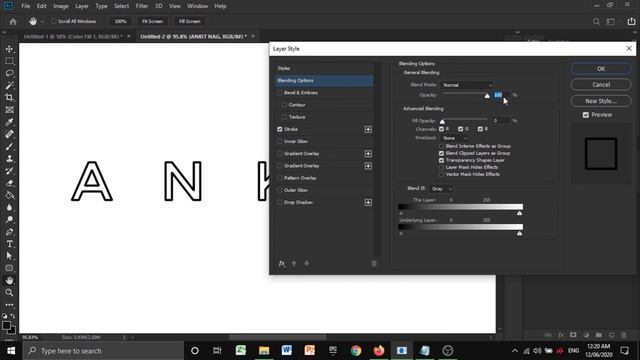
Task: Select the History Brush tool
Action: tap(9, 171)
